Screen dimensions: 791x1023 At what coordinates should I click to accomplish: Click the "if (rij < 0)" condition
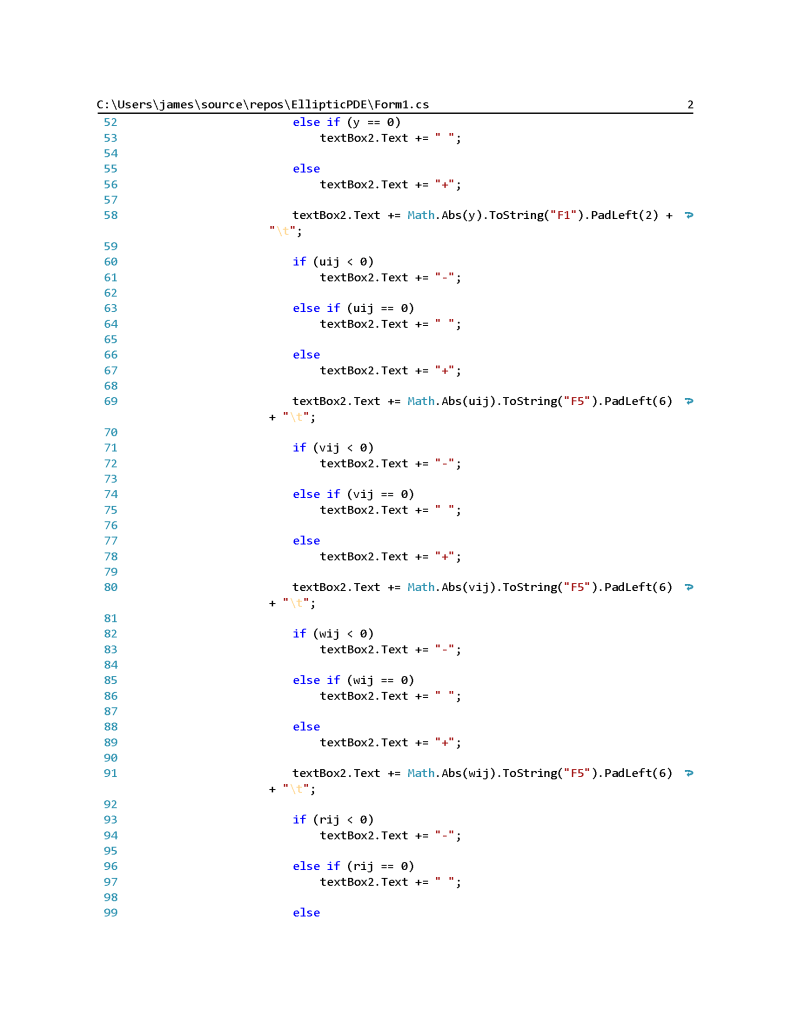click(333, 820)
